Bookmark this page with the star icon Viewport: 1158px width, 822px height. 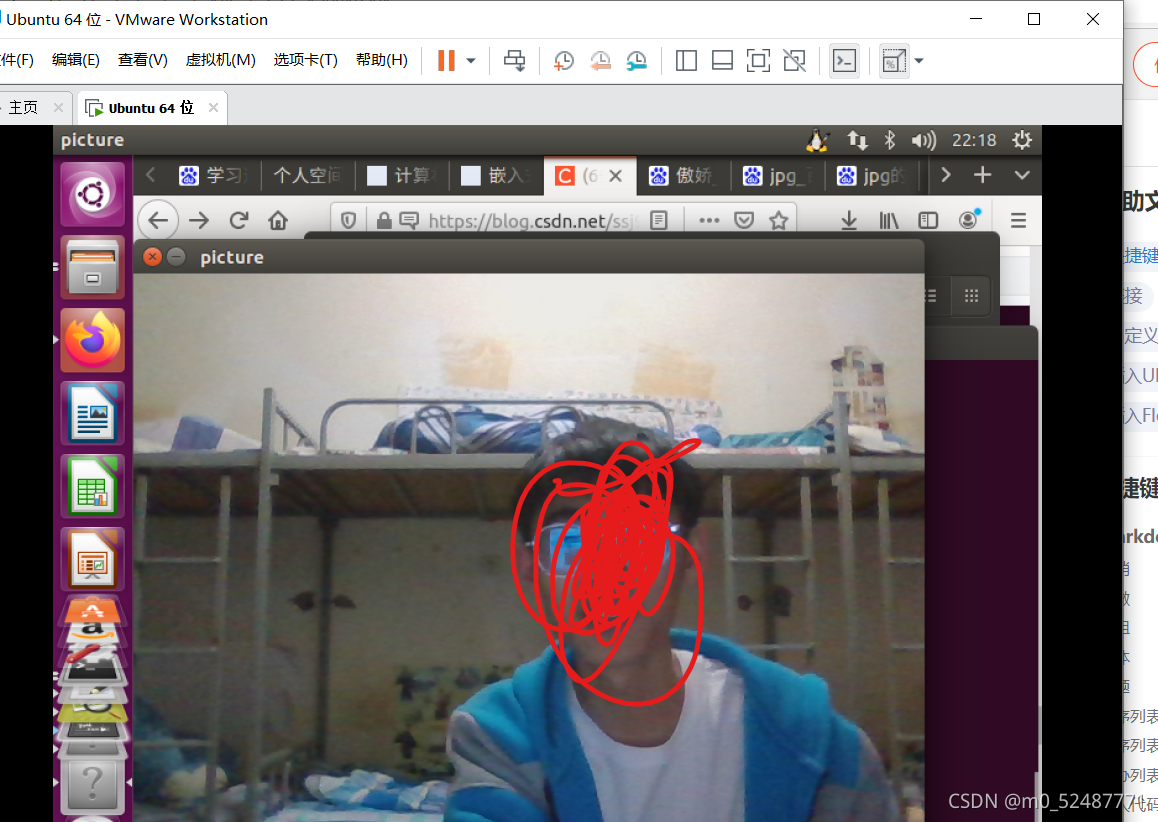(778, 220)
